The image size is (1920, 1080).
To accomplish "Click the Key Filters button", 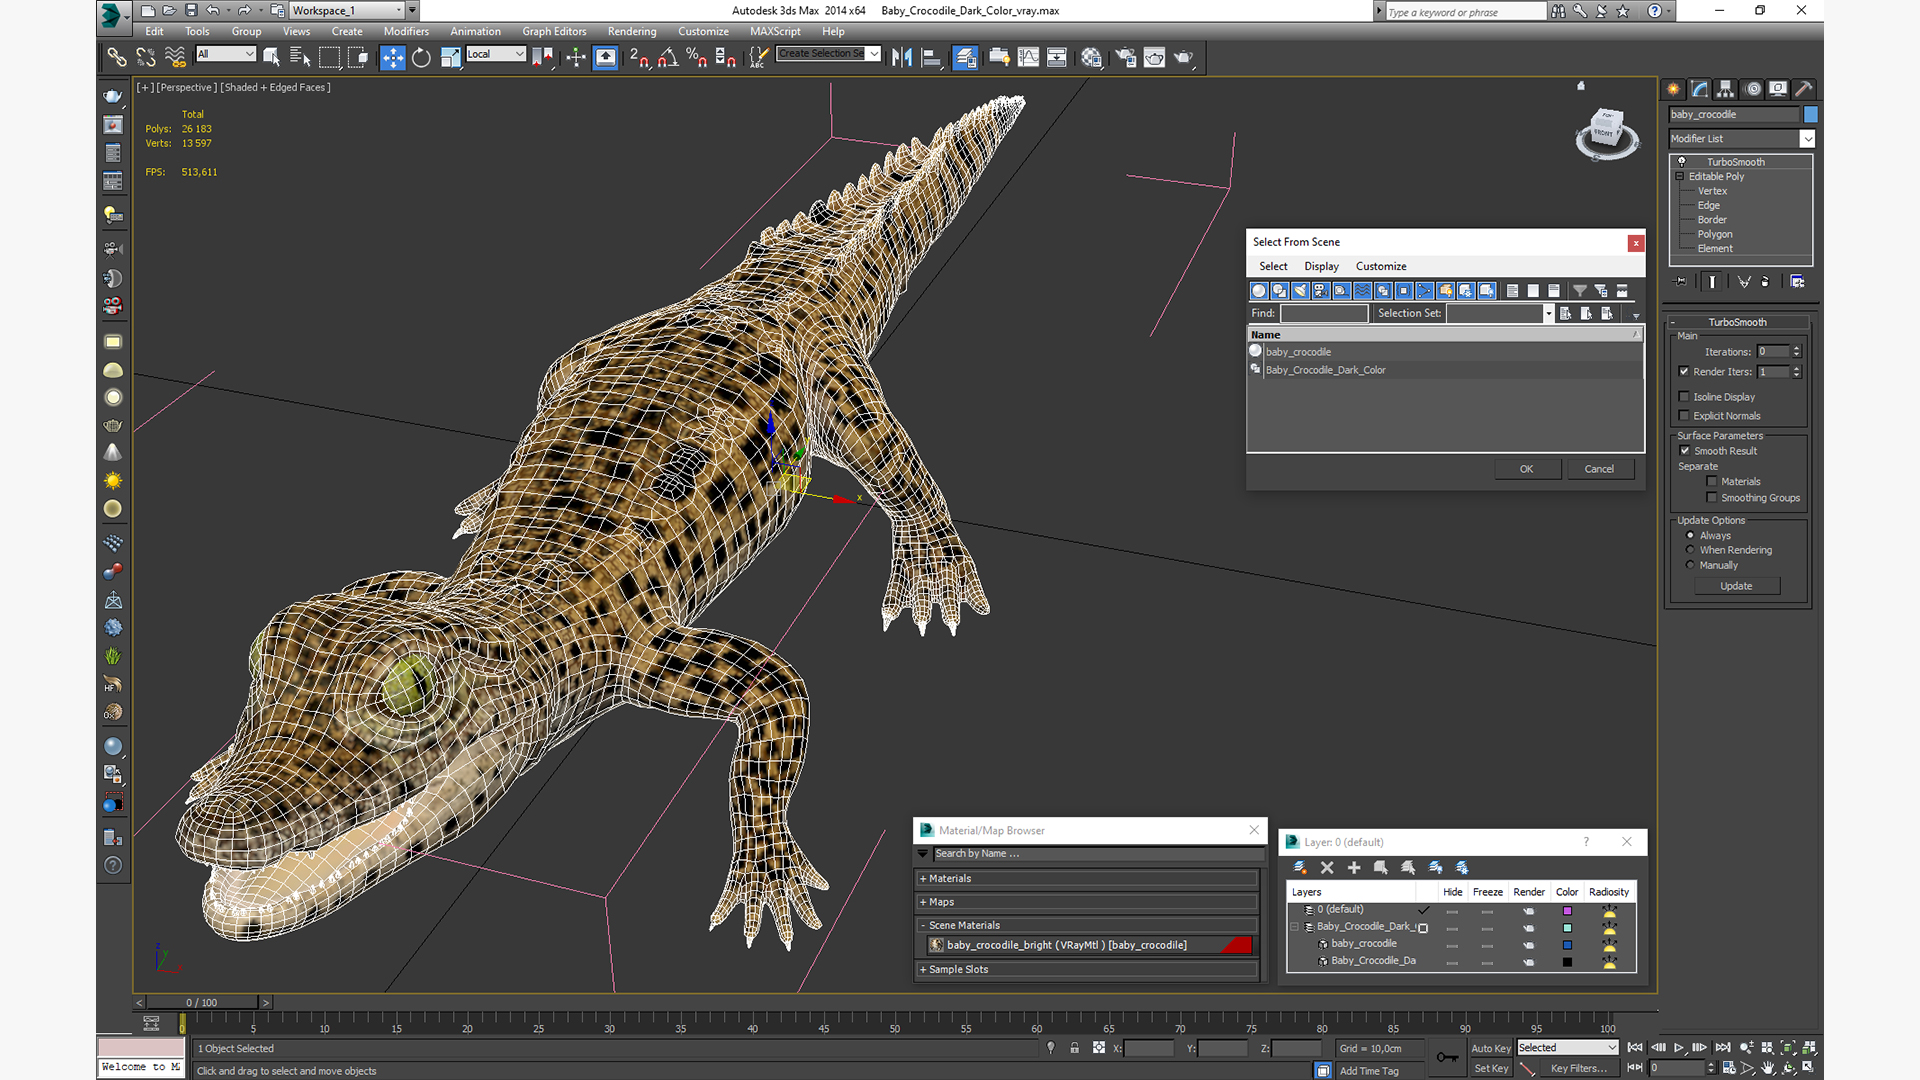I will tap(1579, 1068).
